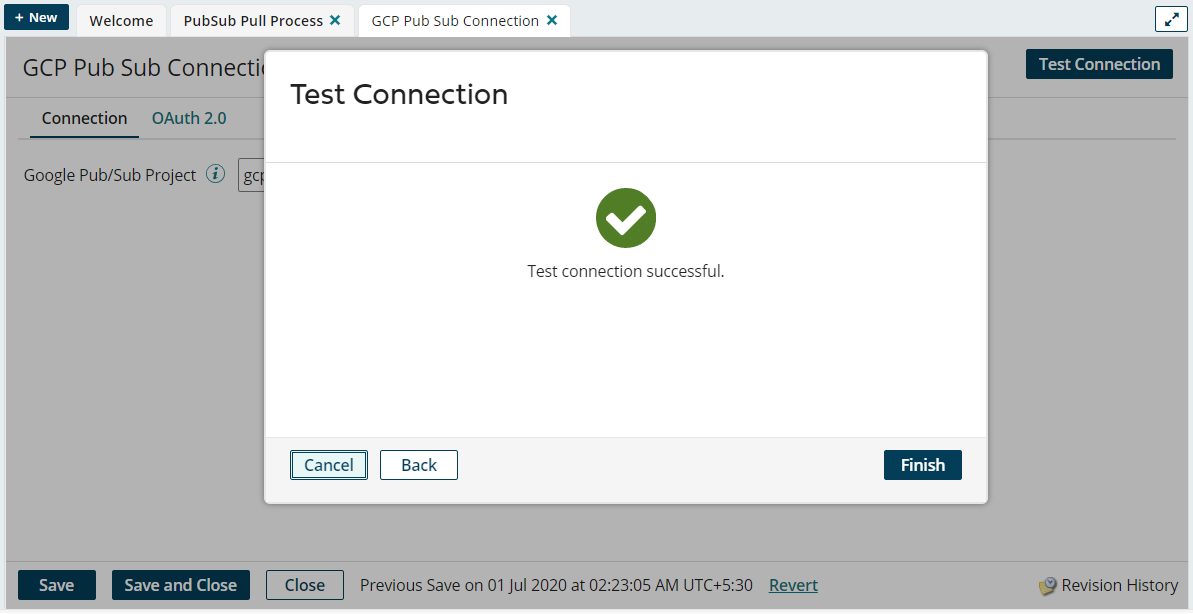Image resolution: width=1193 pixels, height=614 pixels.
Task: Open the OAuth 2.0 tab
Action: 189,118
